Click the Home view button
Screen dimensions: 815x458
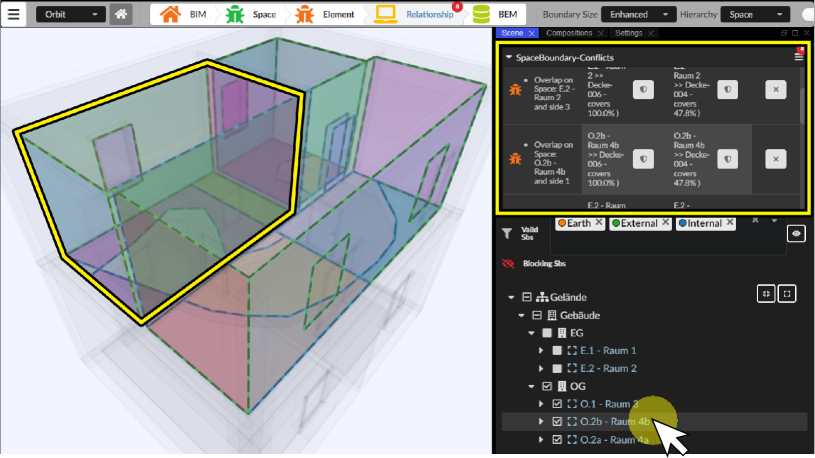[121, 15]
